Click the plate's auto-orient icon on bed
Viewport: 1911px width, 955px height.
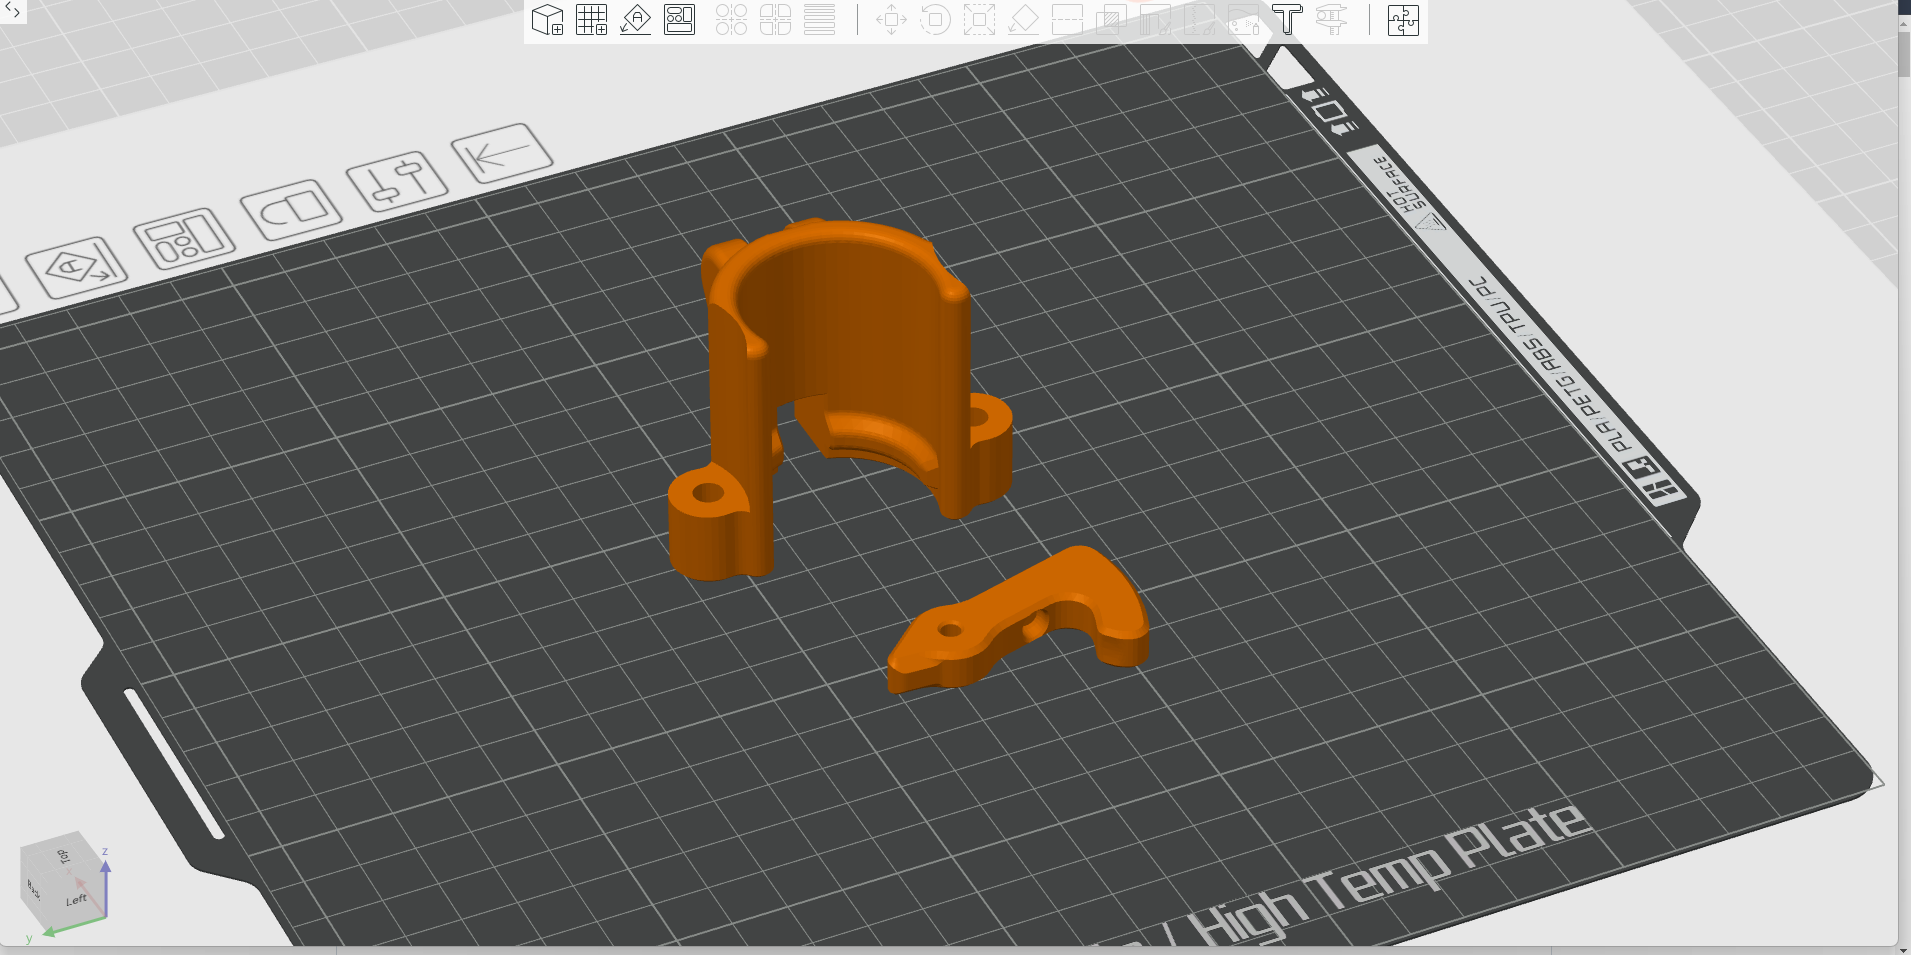point(76,267)
